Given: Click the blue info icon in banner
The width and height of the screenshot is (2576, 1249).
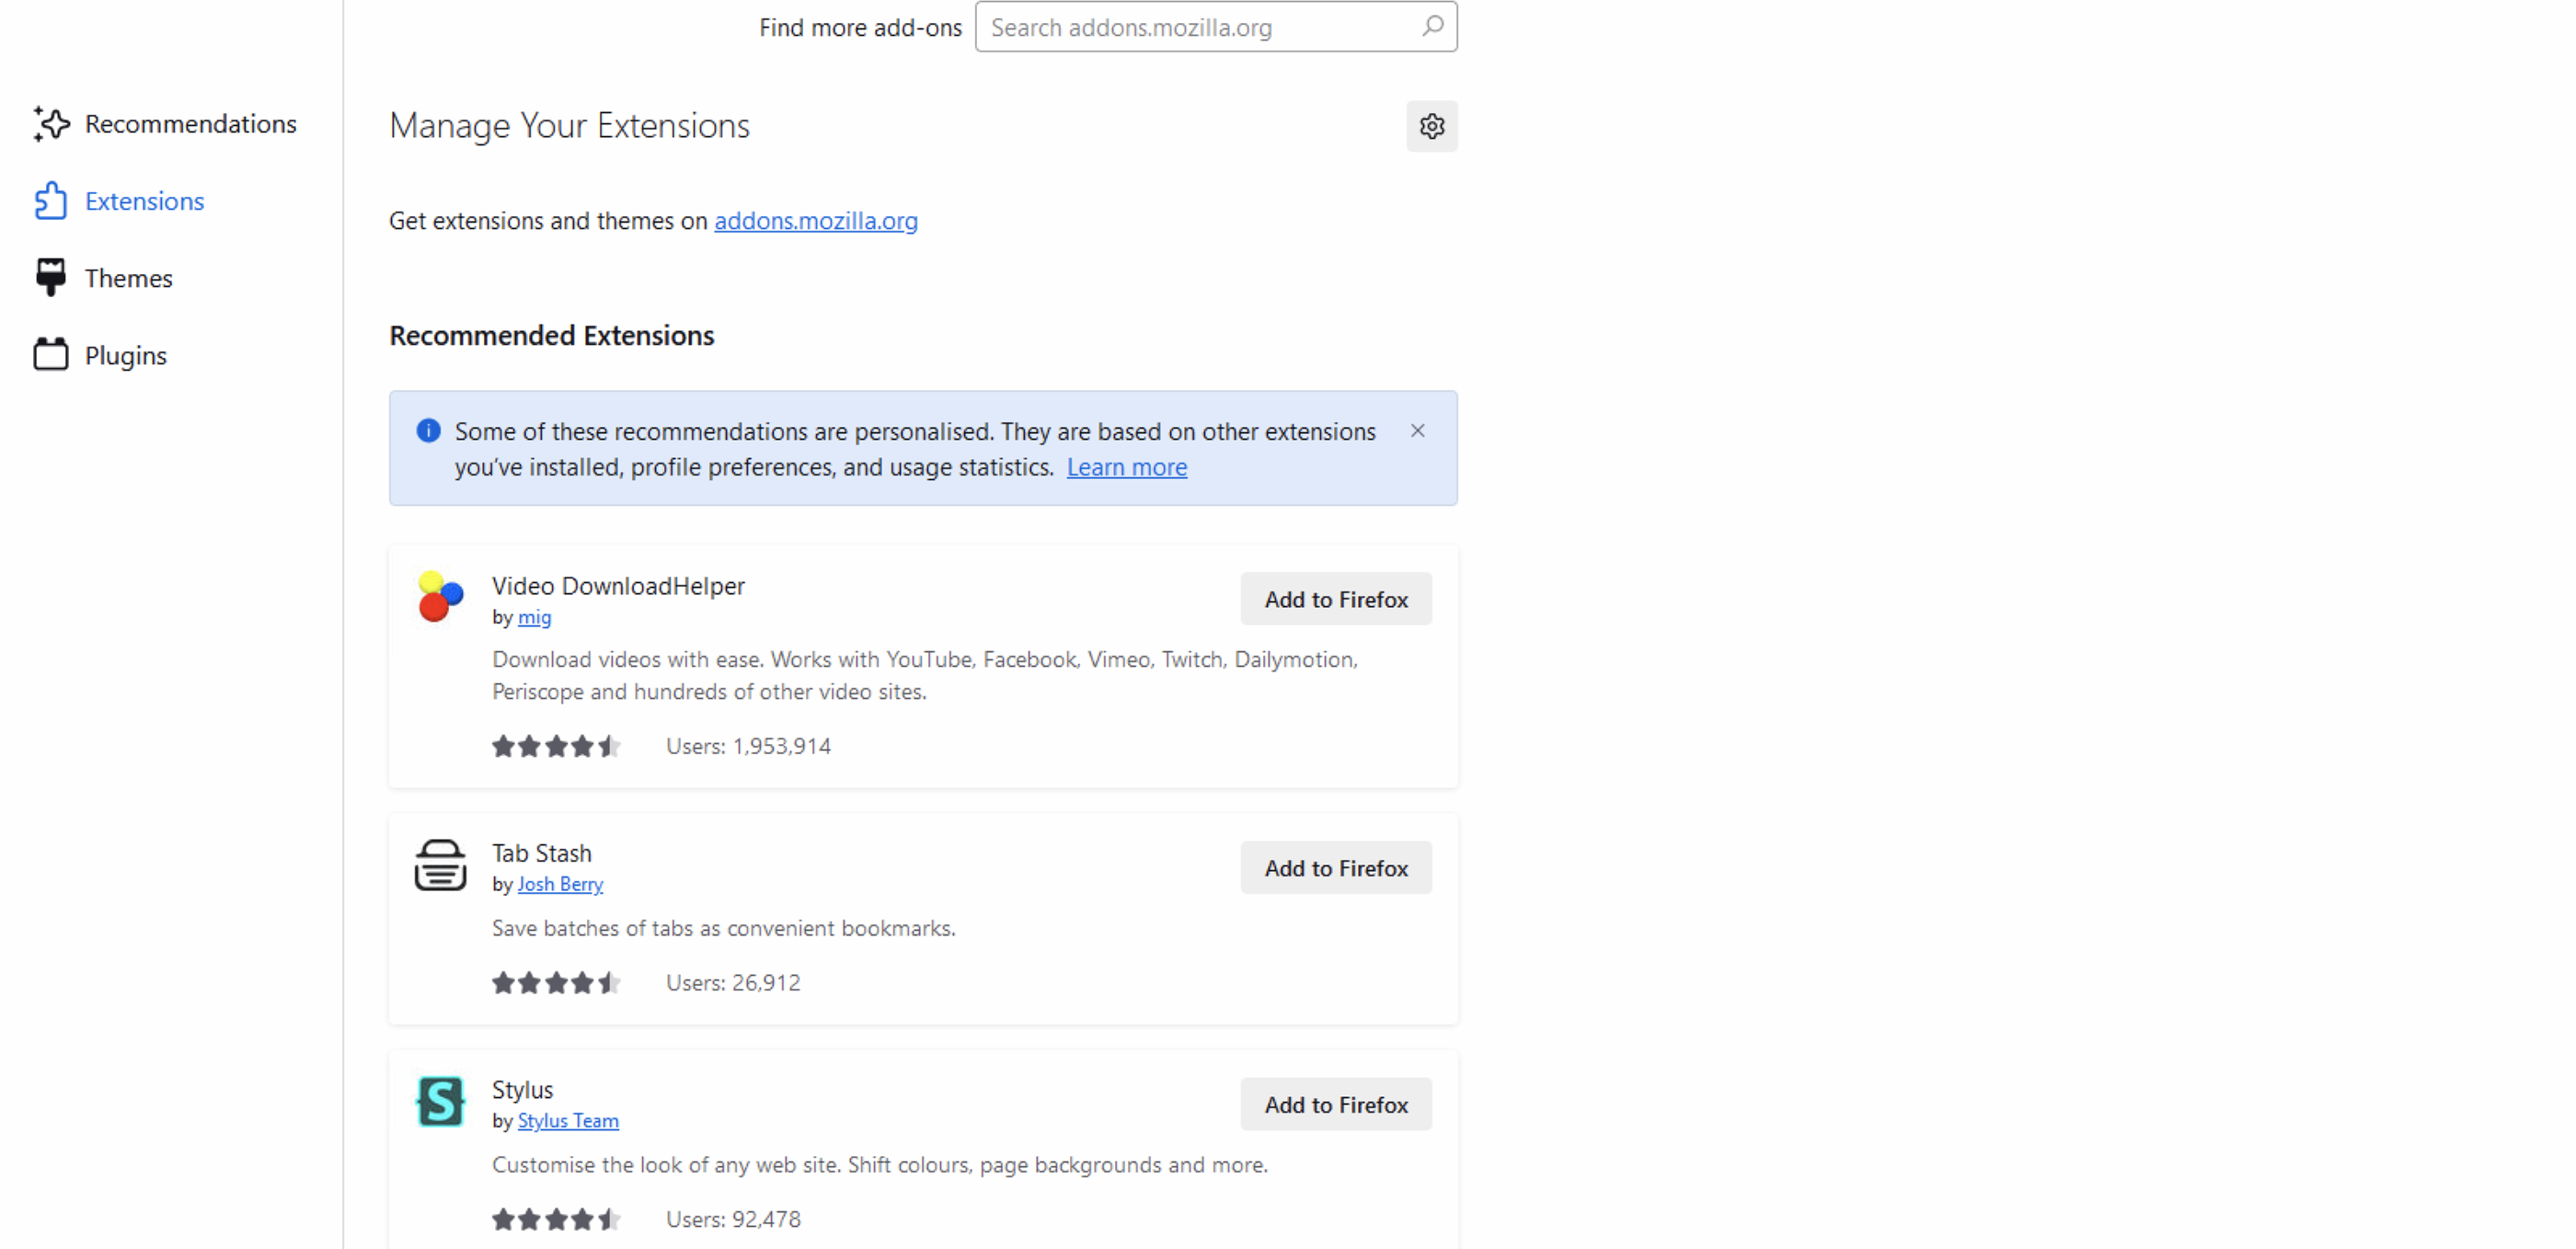Looking at the screenshot, I should pyautogui.click(x=428, y=431).
